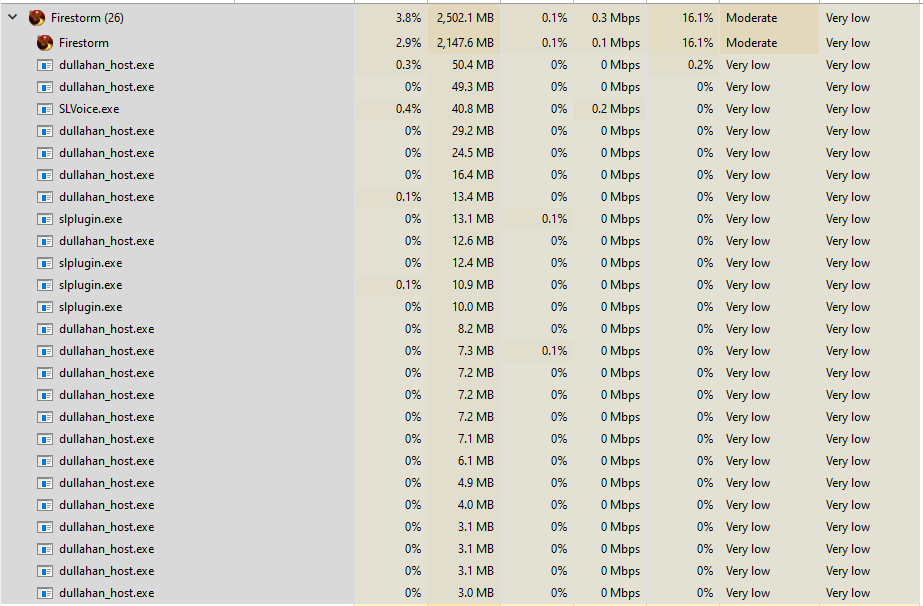
Task: Click the 29.2 MB memory value
Action: pos(473,131)
